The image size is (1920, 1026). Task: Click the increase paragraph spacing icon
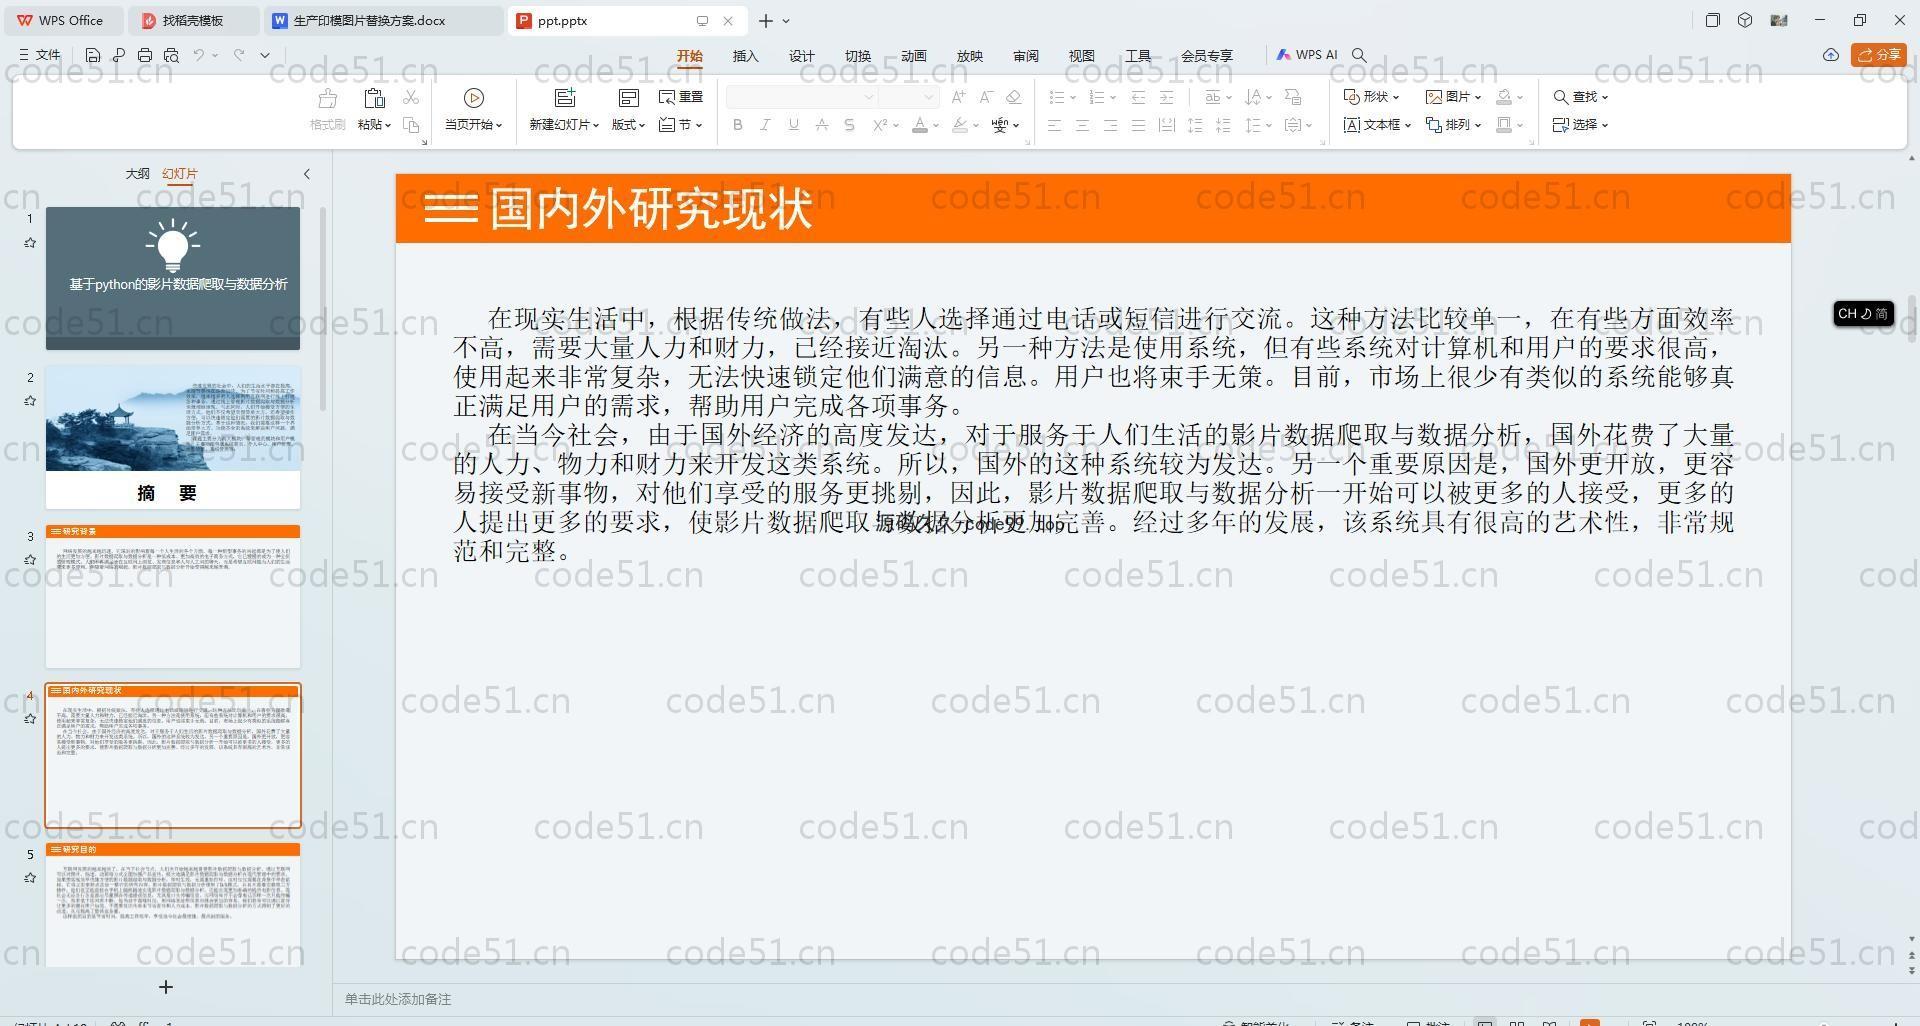(x=1195, y=125)
